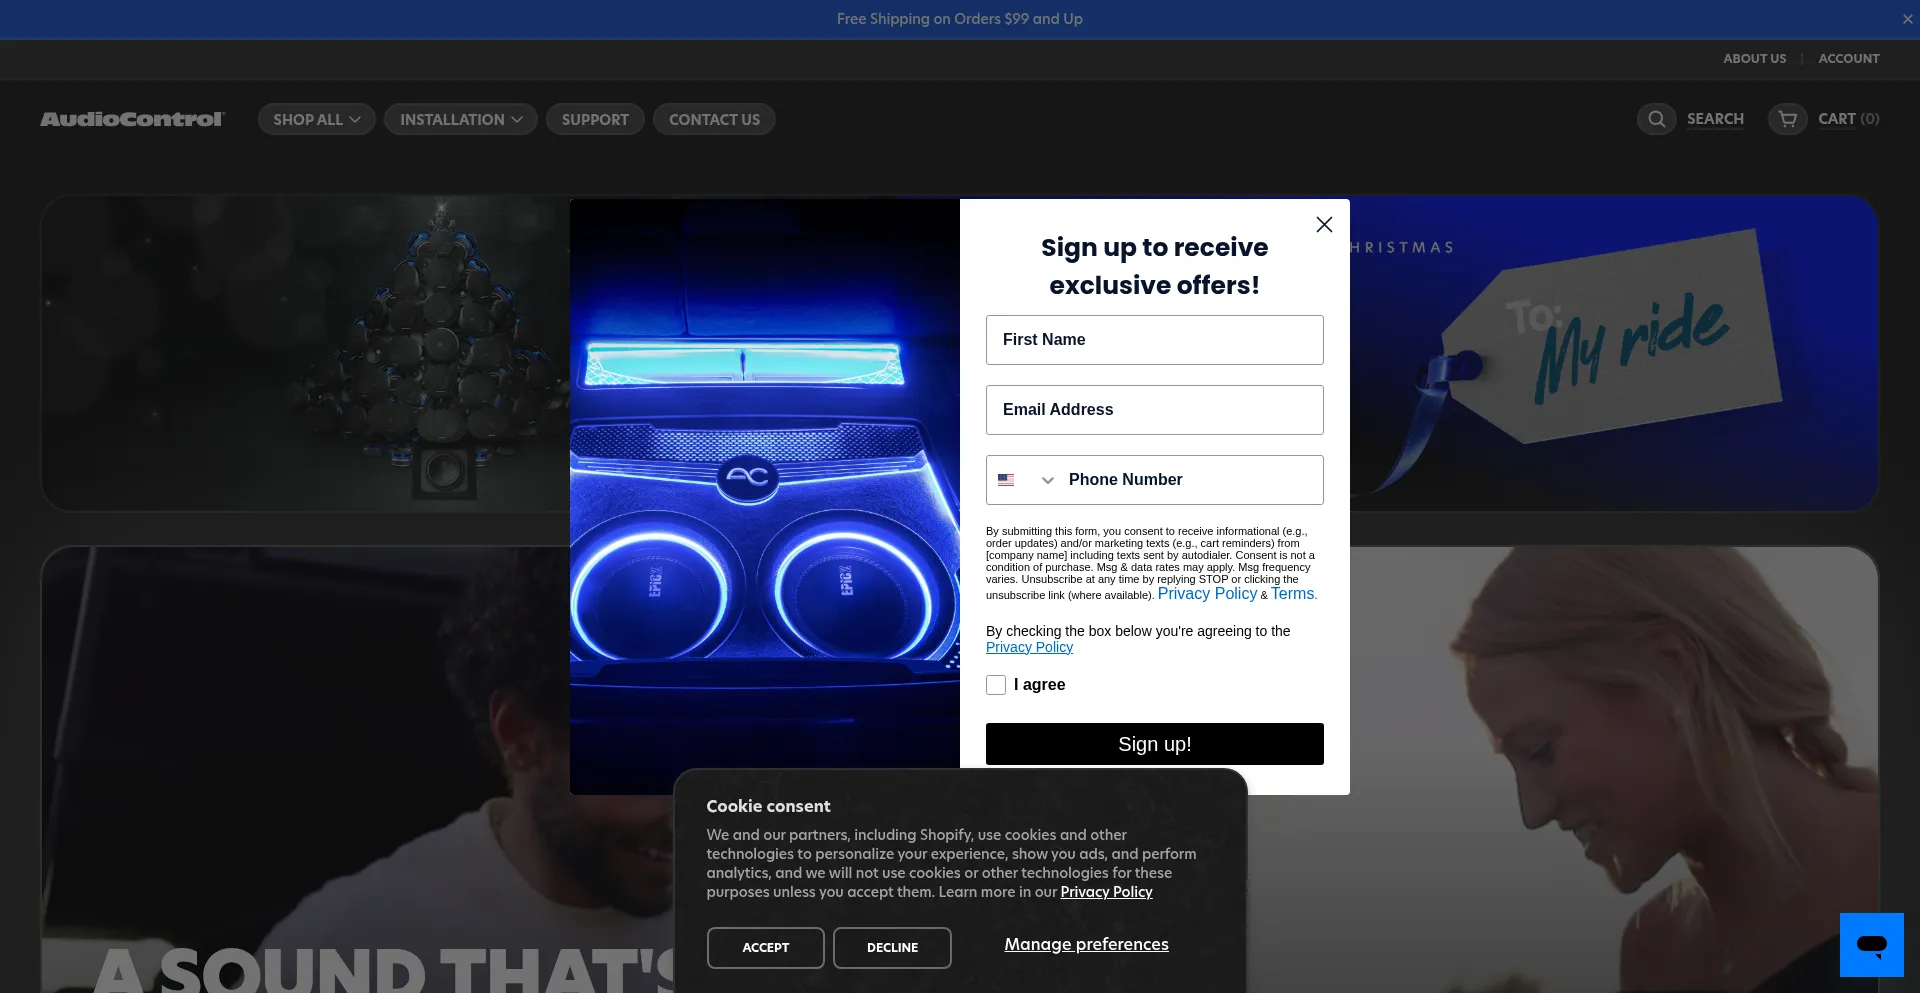This screenshot has width=1920, height=993.
Task: Open the CONTACT US page
Action: (713, 119)
